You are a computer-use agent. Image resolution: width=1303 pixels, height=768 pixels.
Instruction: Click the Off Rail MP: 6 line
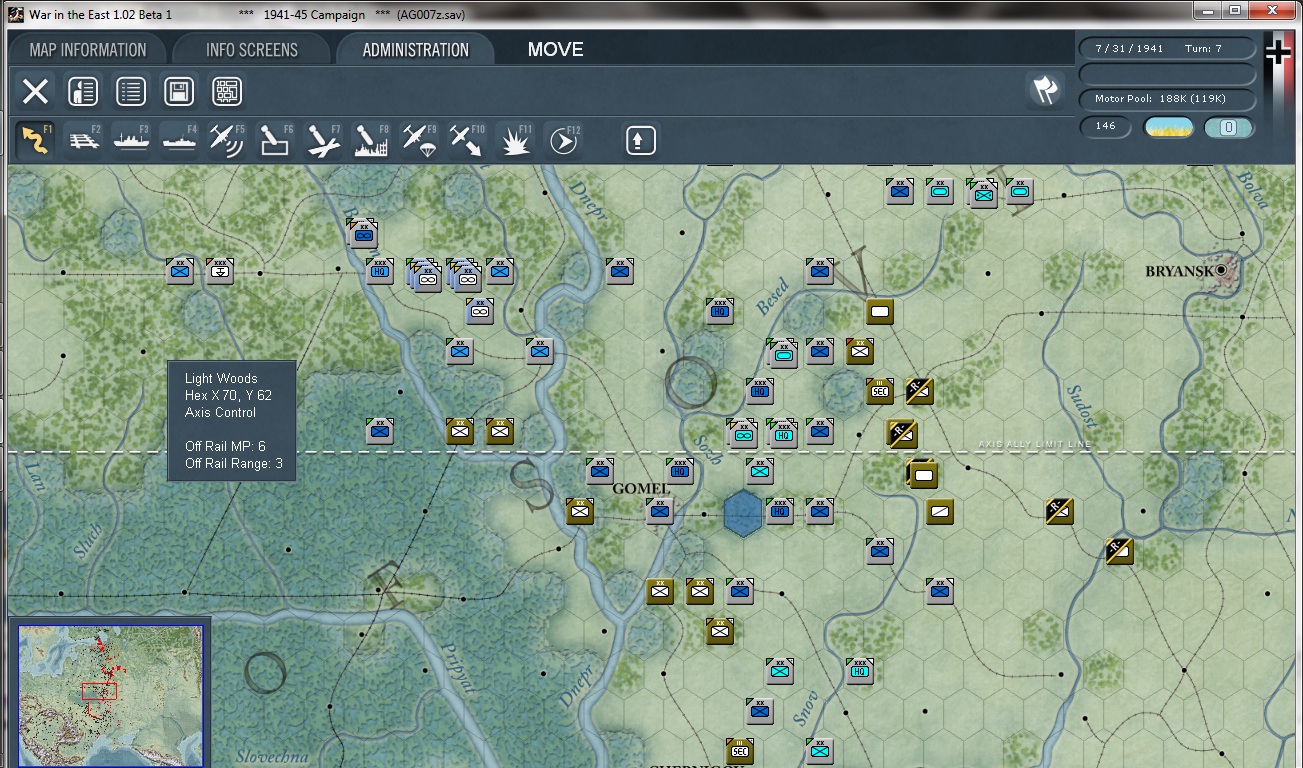pos(225,446)
